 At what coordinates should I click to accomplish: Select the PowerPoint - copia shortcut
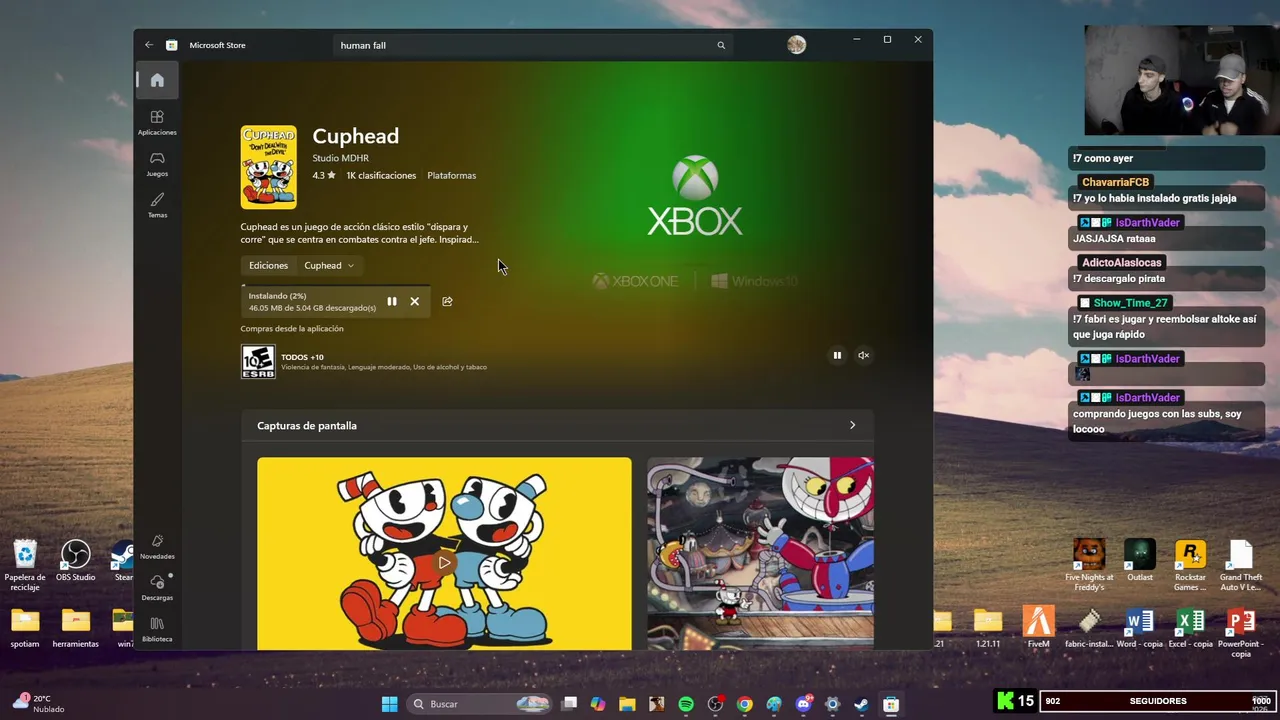[x=1240, y=633]
